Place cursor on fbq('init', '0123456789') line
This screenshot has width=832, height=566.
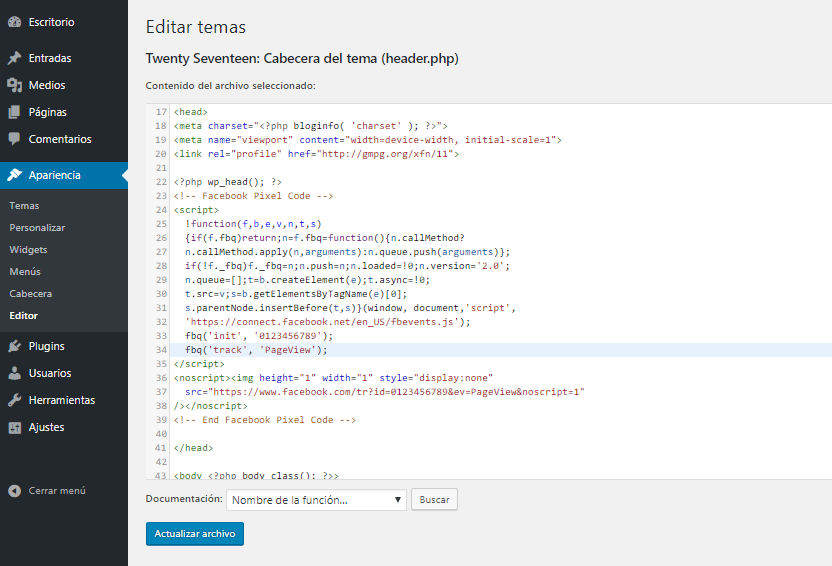pyautogui.click(x=259, y=336)
